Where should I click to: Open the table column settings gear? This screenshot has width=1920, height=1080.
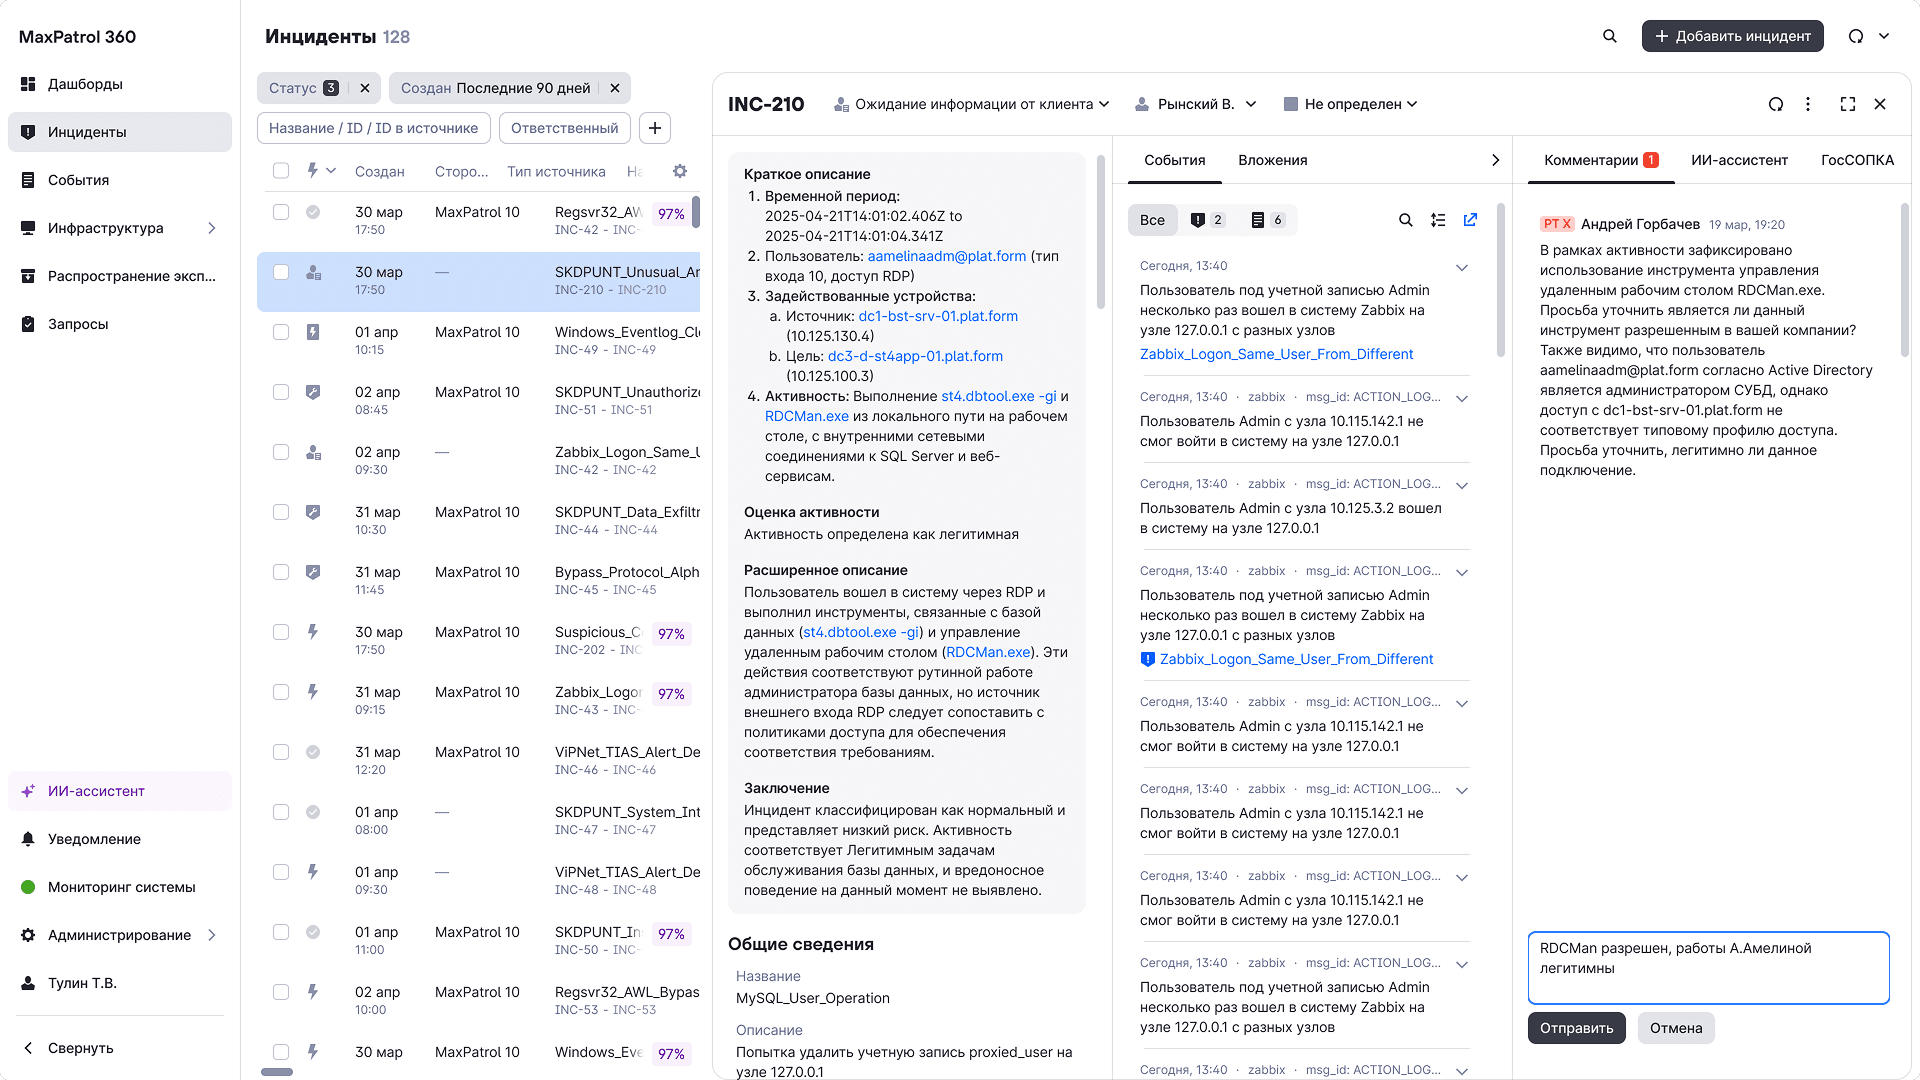(x=680, y=171)
